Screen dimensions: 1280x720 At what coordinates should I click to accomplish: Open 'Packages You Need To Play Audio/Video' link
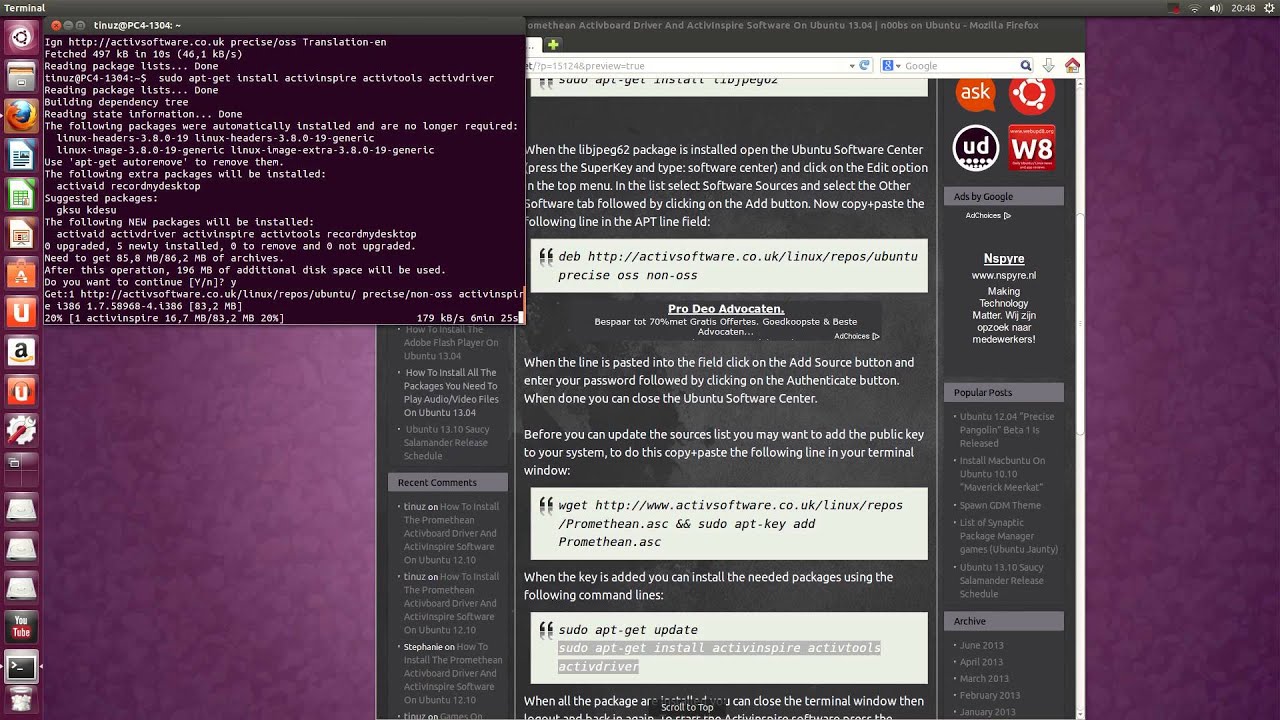(x=451, y=392)
